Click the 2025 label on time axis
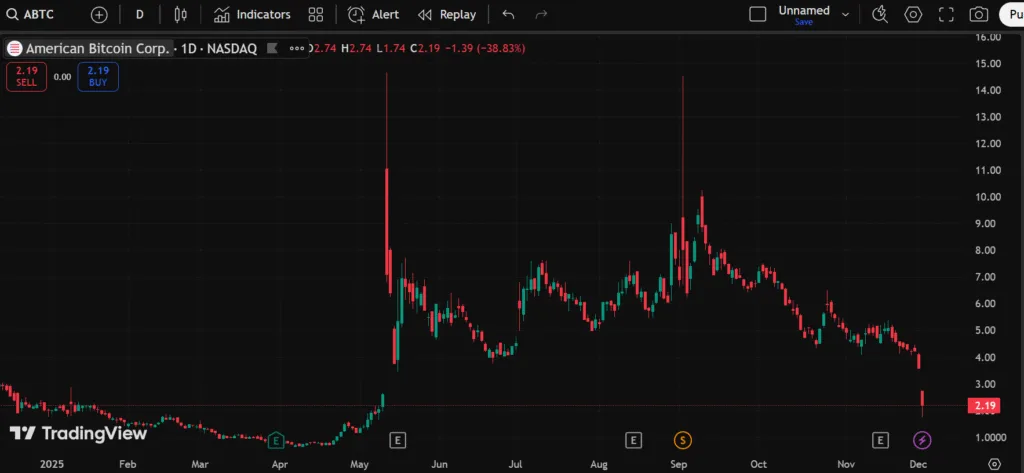Screen dimensions: 1024x473 point(52,464)
